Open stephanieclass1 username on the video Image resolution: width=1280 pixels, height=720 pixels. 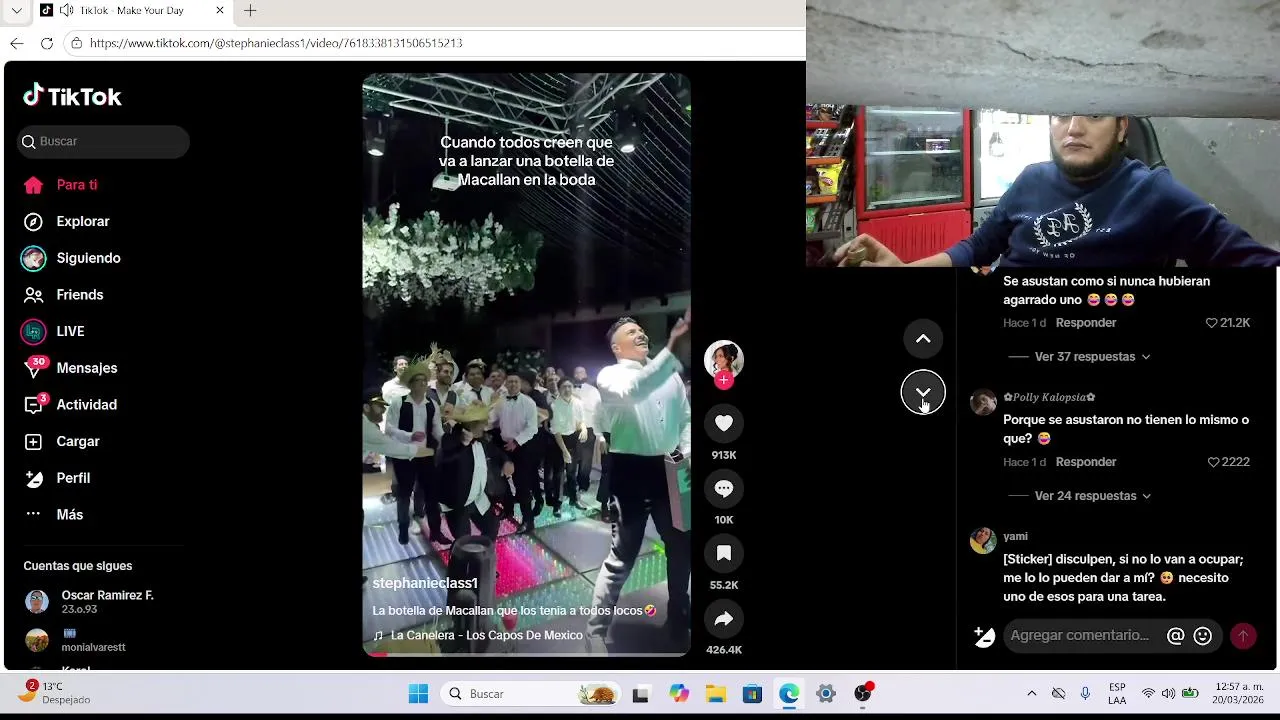click(425, 583)
